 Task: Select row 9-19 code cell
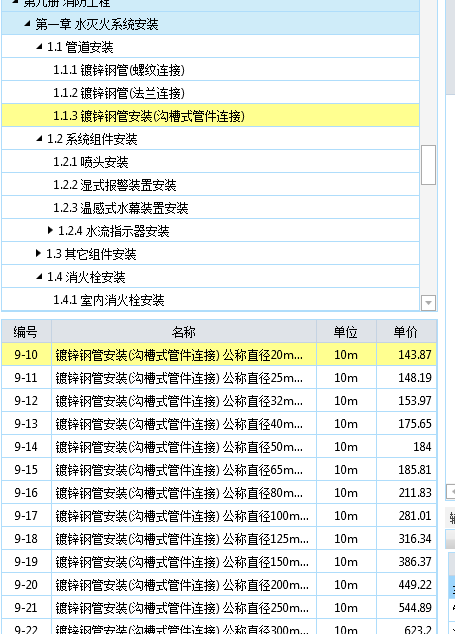tap(26, 562)
